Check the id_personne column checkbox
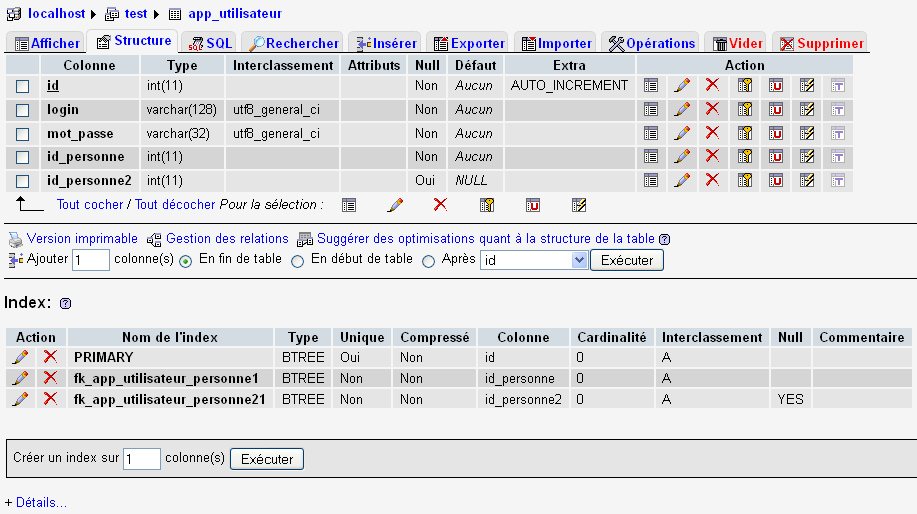 pos(22,157)
